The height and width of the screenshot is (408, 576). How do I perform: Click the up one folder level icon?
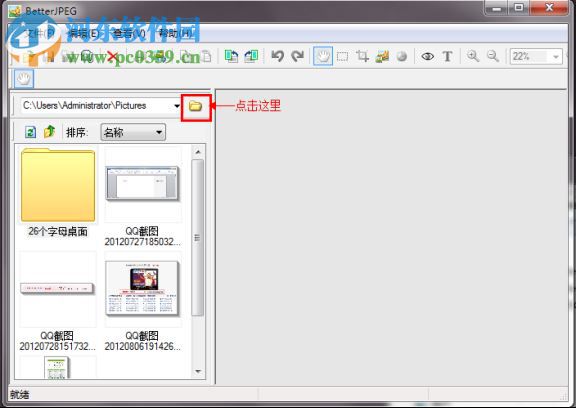point(49,131)
